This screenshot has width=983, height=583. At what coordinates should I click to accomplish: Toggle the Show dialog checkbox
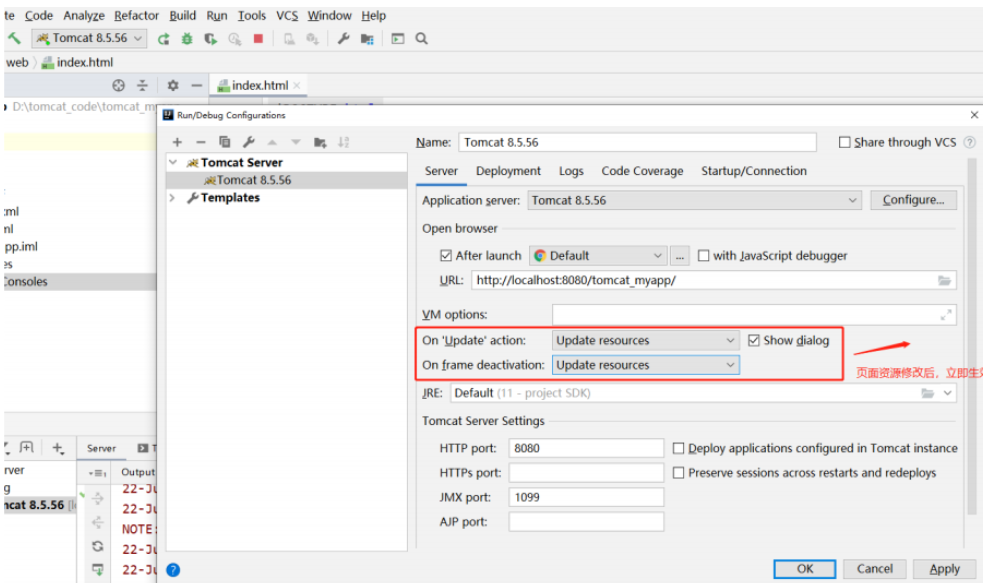754,340
